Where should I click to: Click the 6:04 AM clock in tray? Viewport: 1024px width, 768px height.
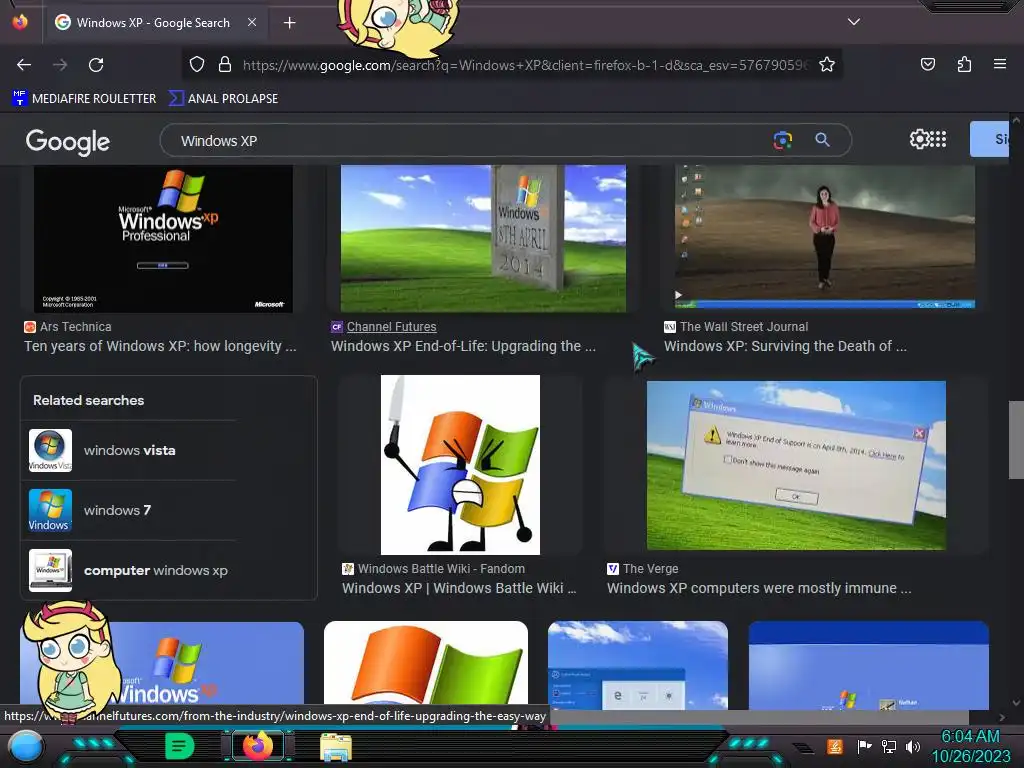click(x=970, y=737)
